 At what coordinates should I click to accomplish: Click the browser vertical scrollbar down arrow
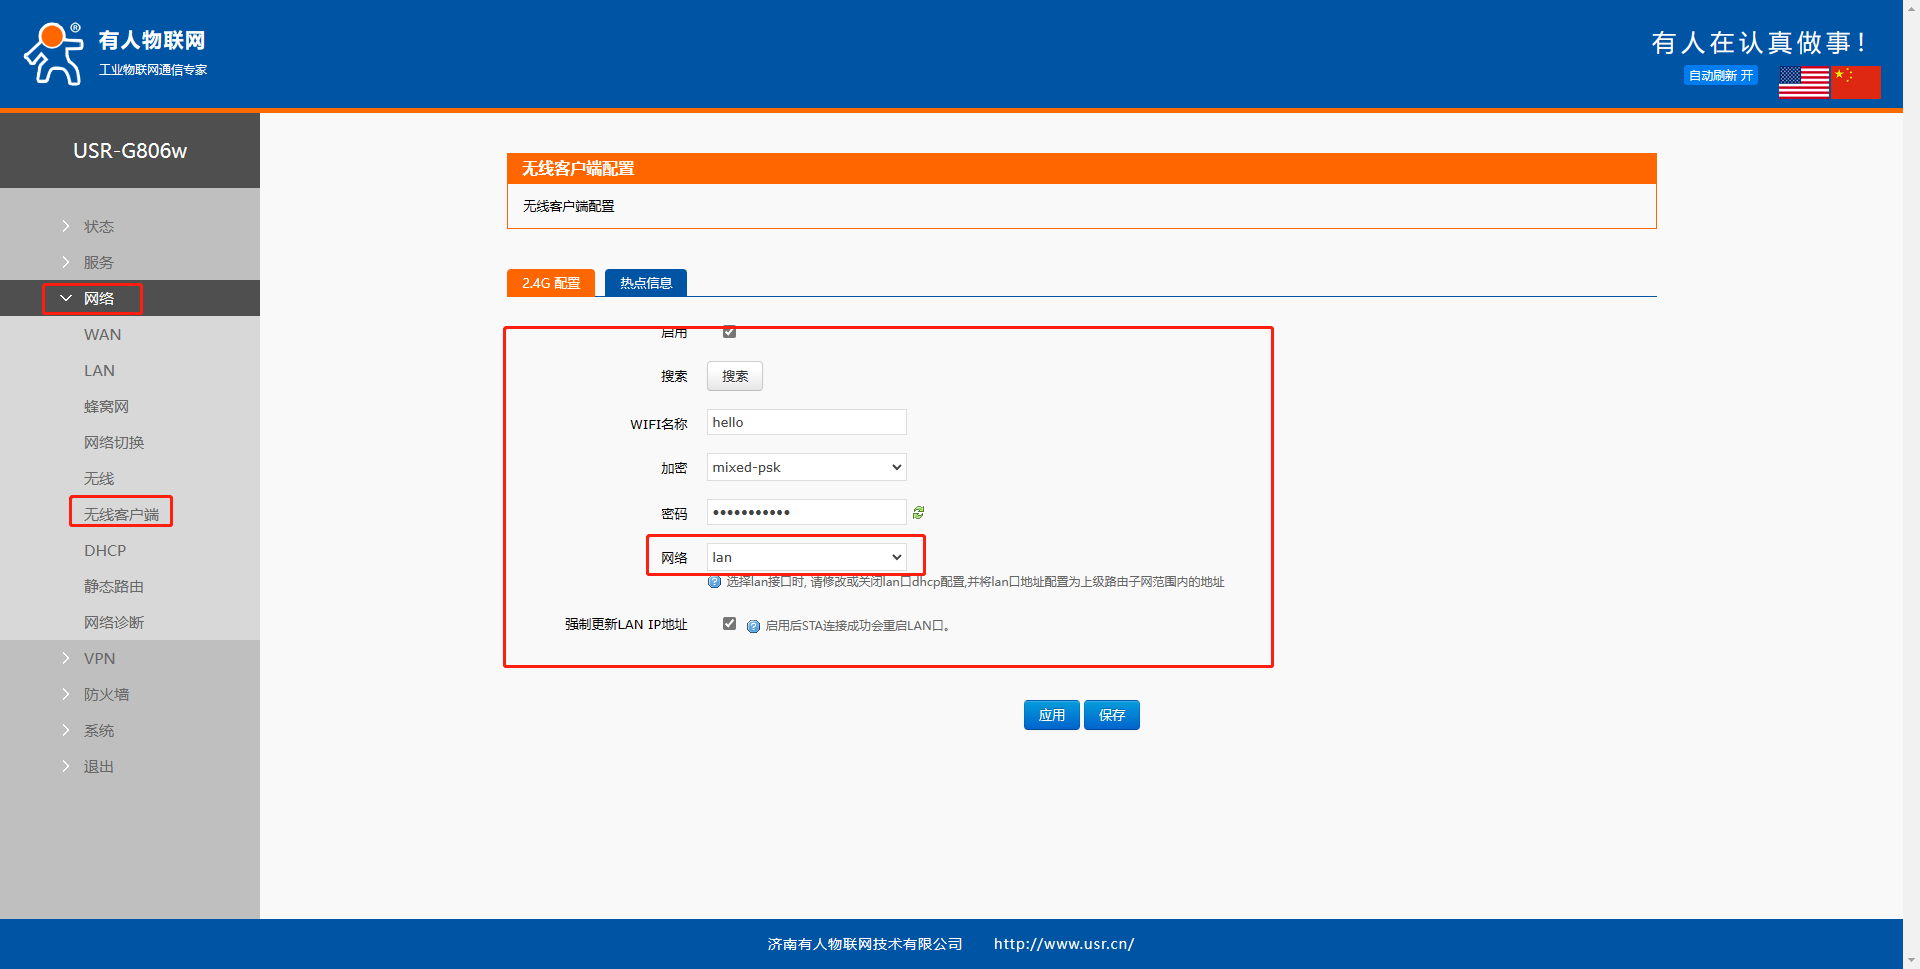tap(1911, 960)
